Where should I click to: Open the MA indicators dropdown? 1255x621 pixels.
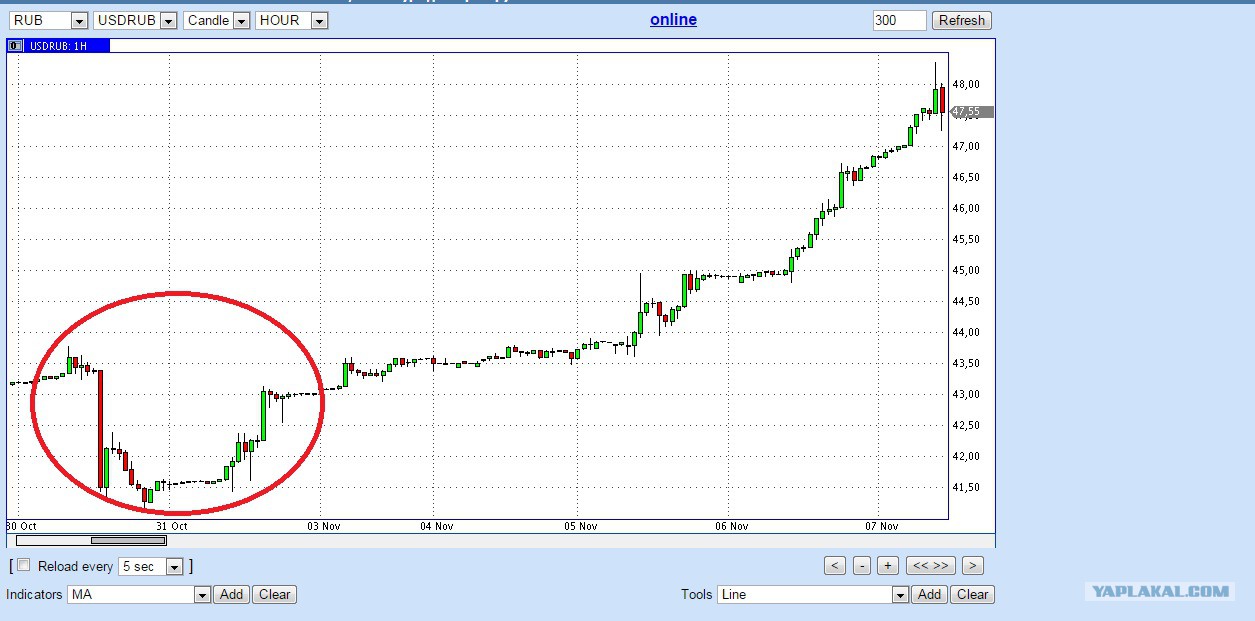click(x=139, y=594)
